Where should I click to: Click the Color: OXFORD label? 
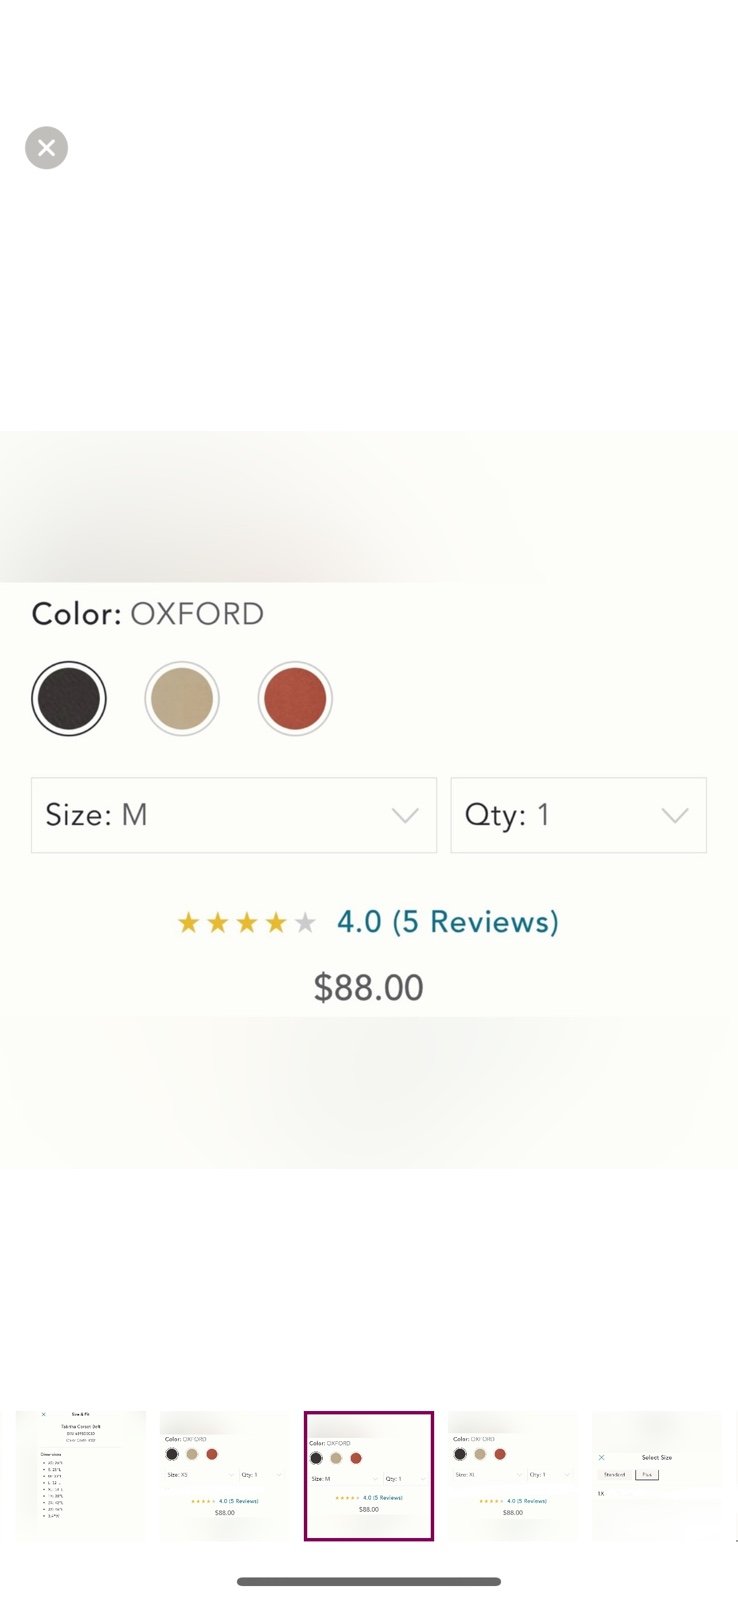point(148,614)
